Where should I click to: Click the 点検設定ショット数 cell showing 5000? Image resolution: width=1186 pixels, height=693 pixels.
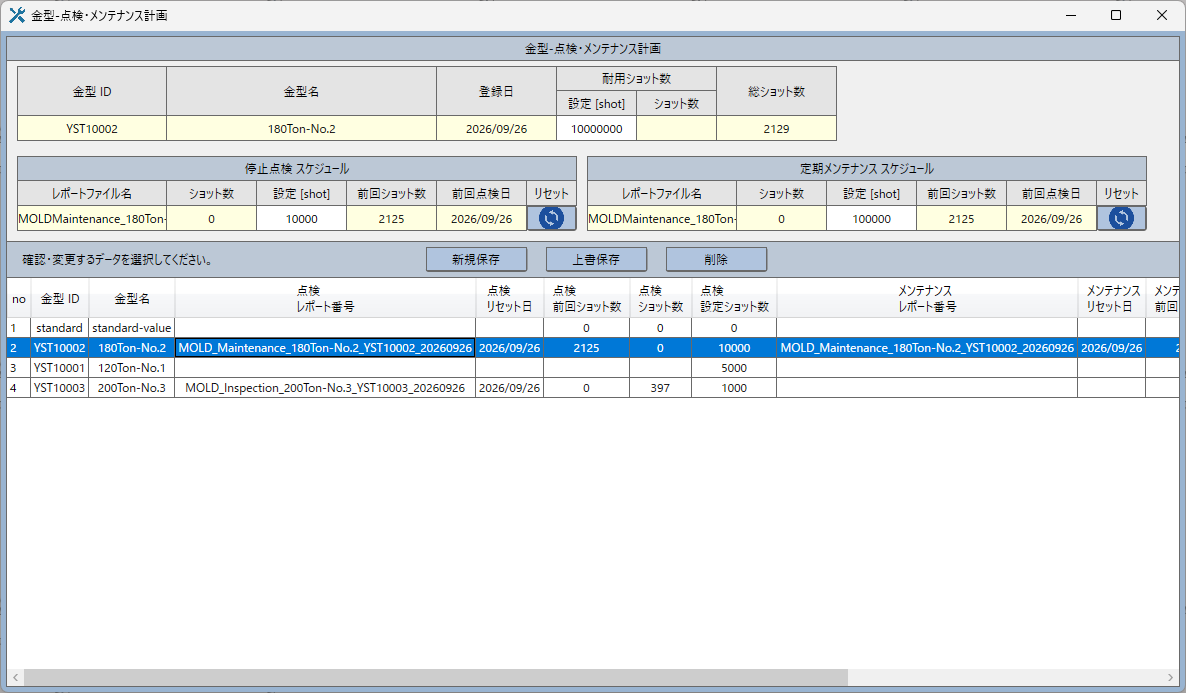[x=734, y=368]
